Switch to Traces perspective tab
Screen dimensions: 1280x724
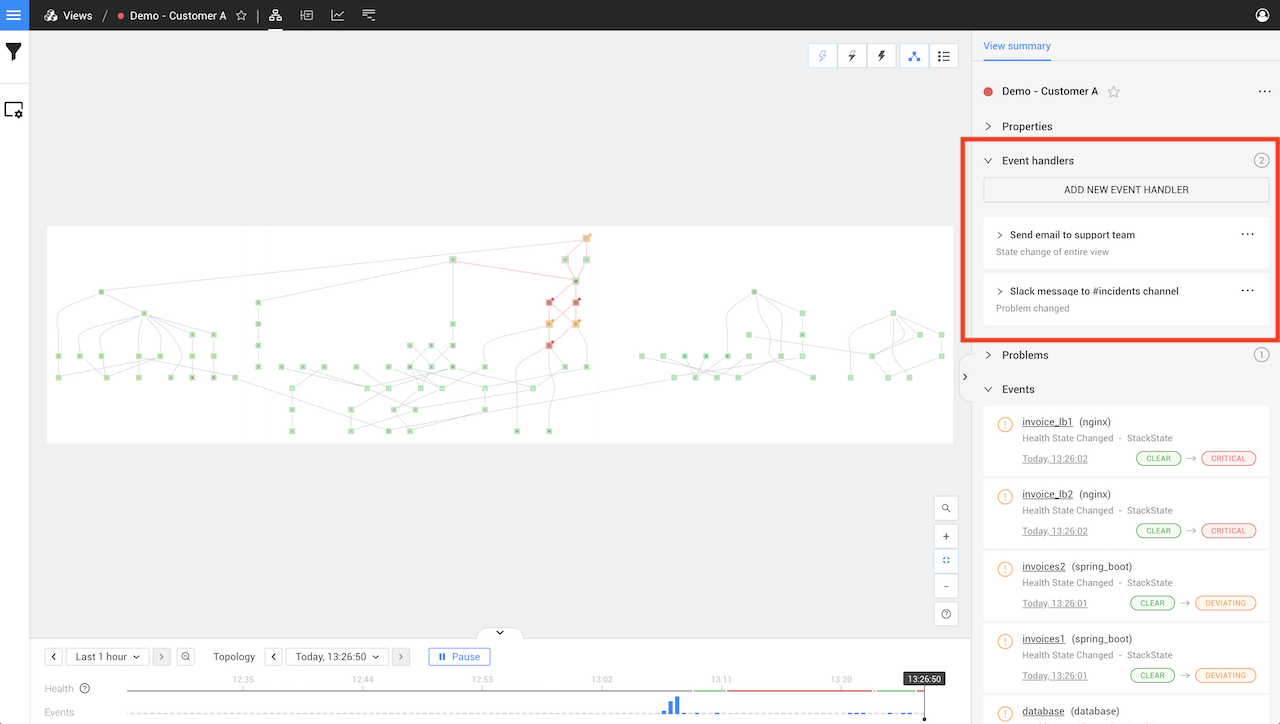click(369, 16)
